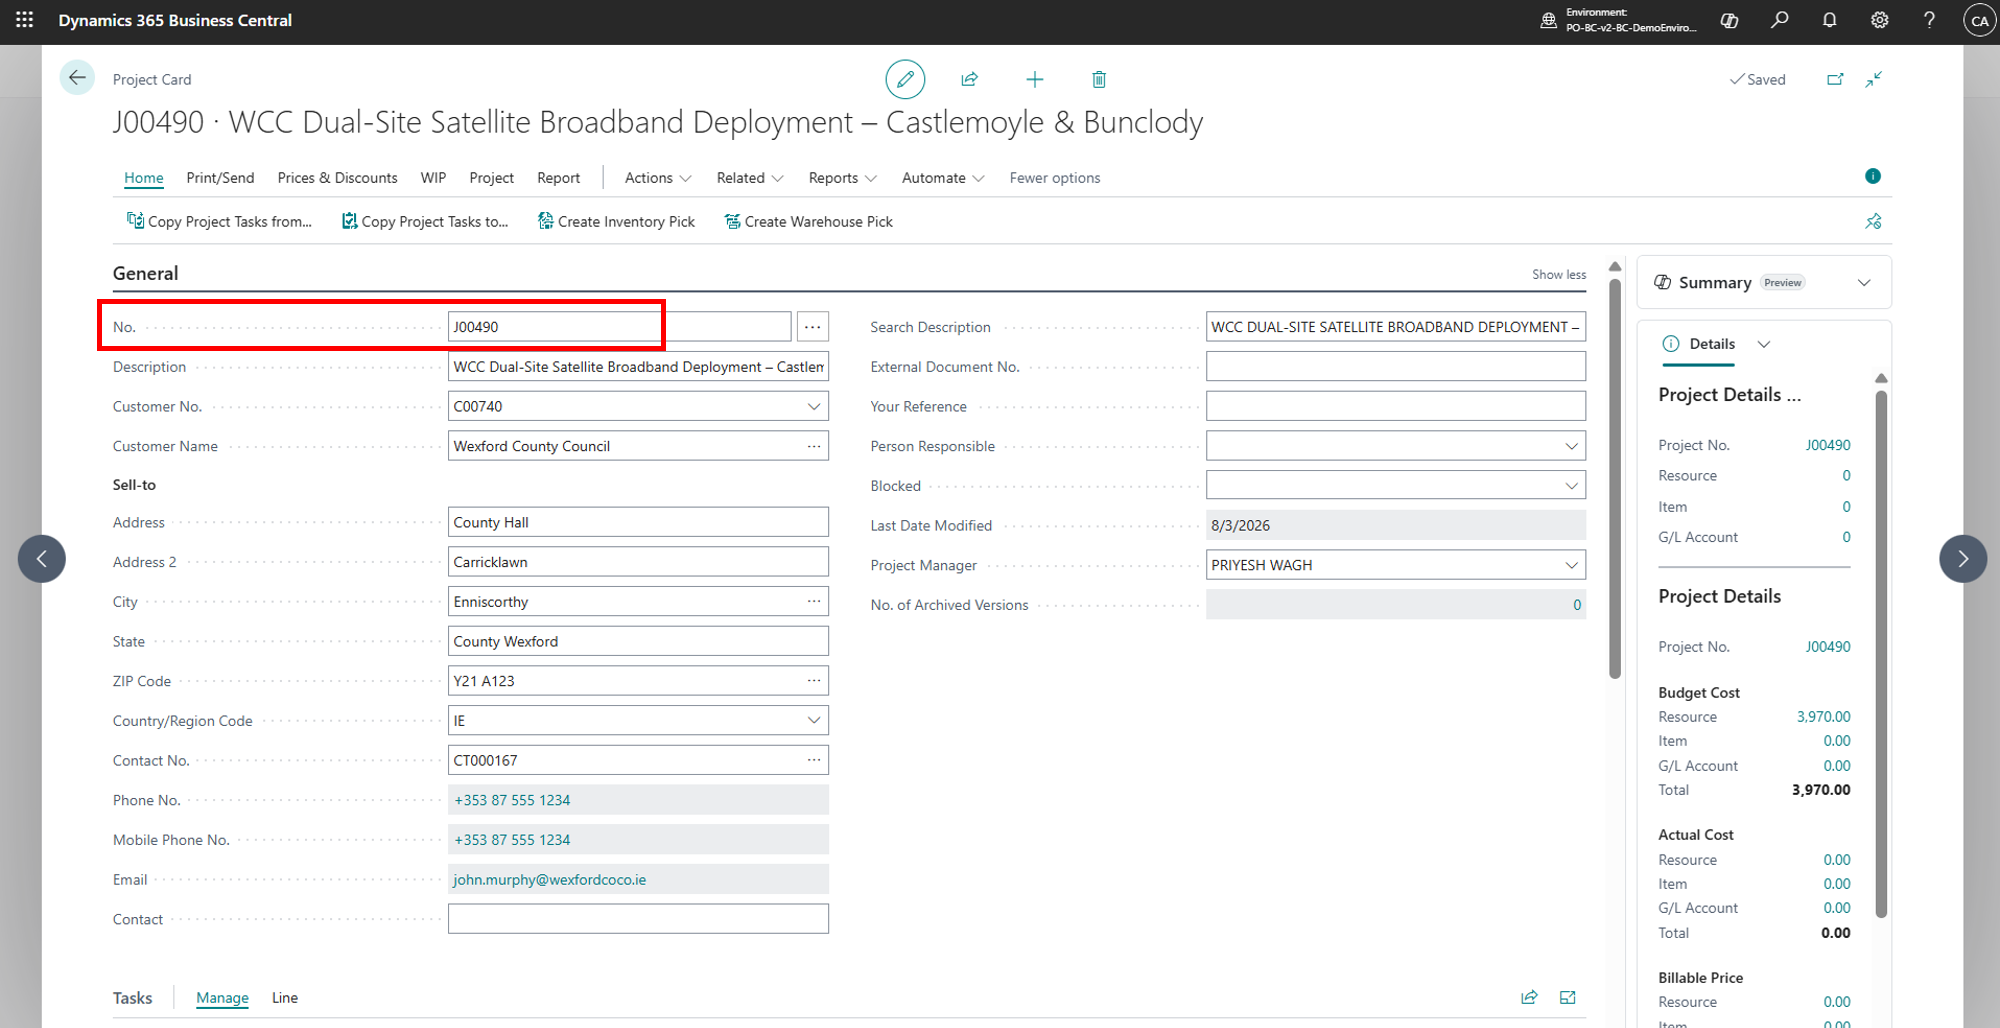Open the Project Manager dropdown
The height and width of the screenshot is (1028, 2000).
point(1571,565)
